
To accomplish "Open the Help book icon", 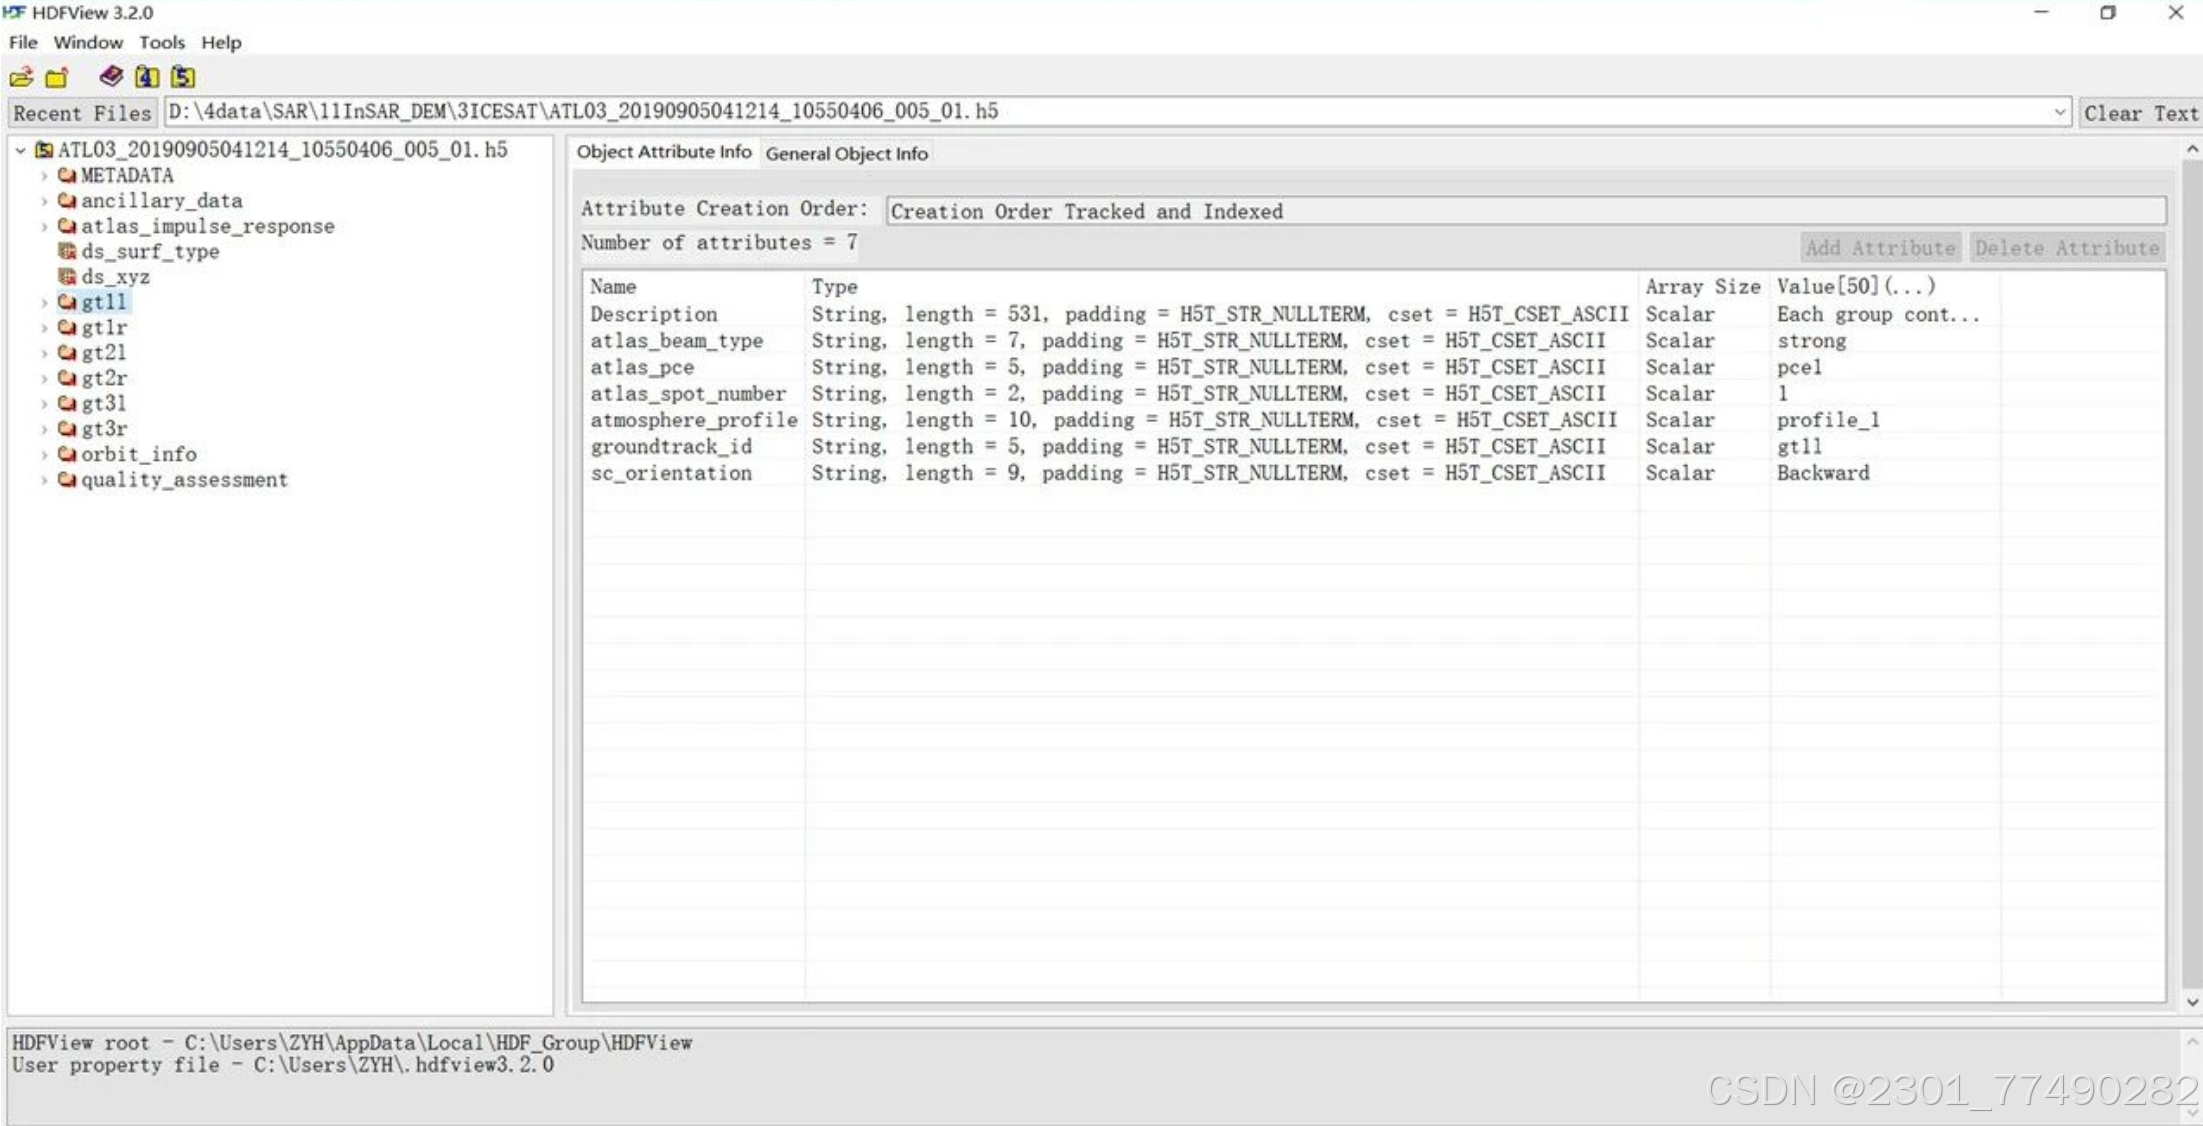I will 111,76.
